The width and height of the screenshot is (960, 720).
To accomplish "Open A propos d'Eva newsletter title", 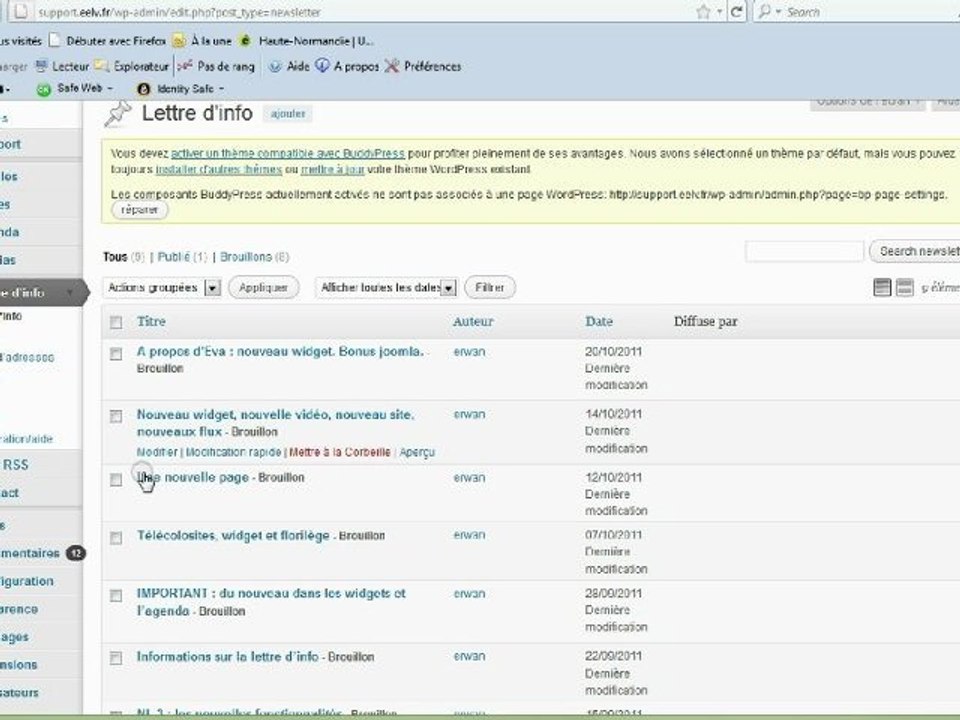I will [280, 351].
